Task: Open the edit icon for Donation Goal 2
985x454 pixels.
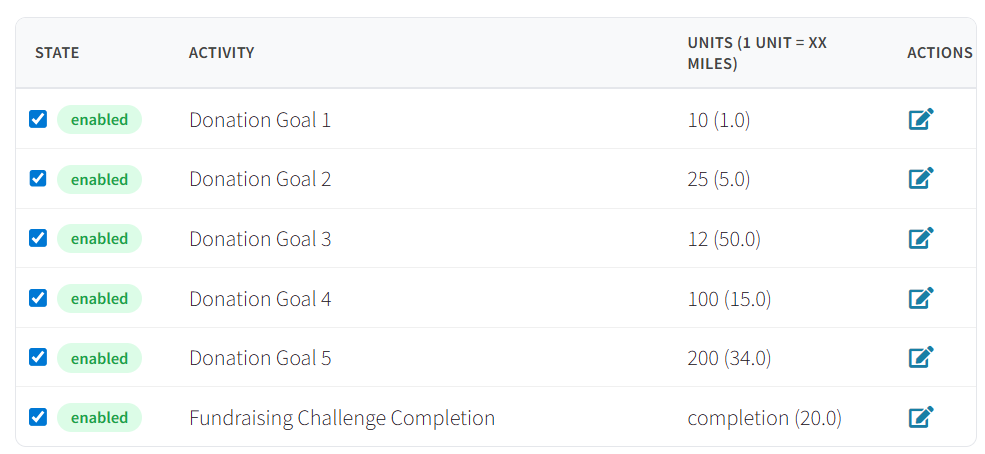Action: point(921,179)
